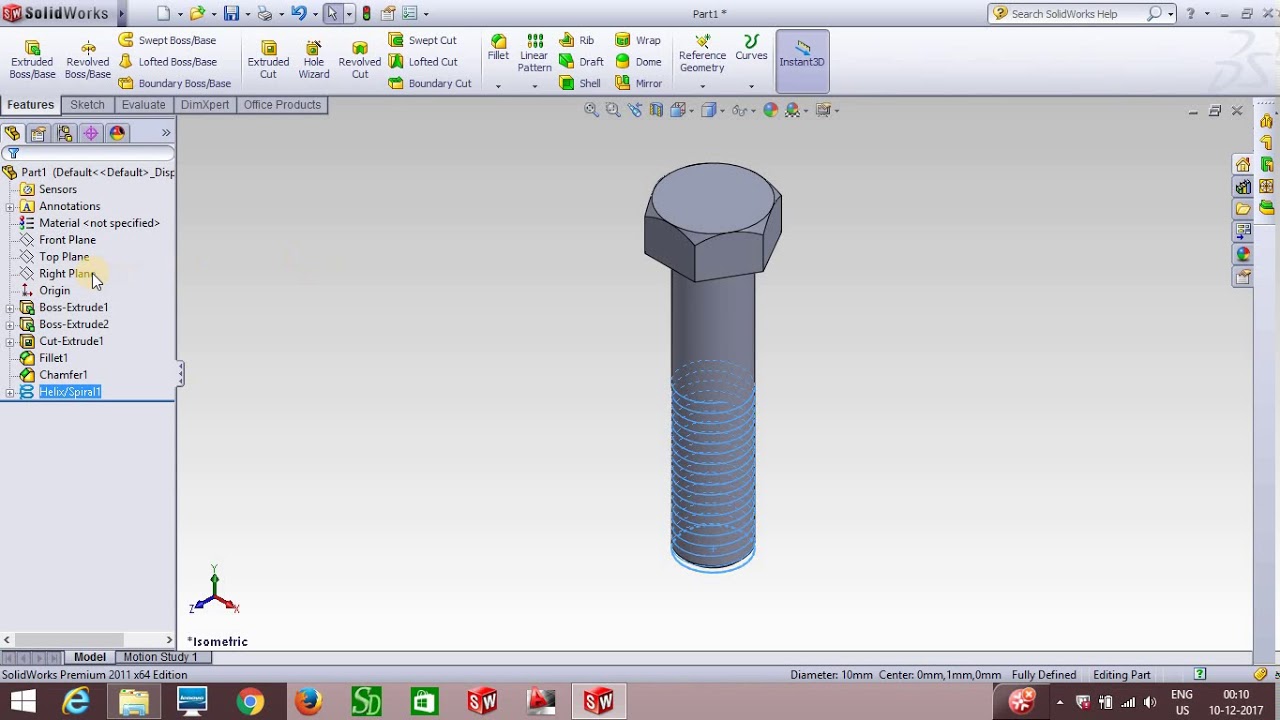
Task: Switch to the Evaluate tab
Action: (x=143, y=105)
